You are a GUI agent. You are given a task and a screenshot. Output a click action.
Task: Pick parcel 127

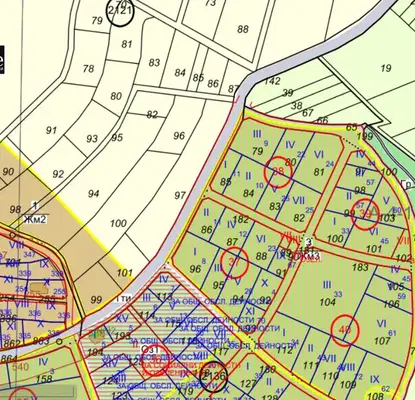[248, 383]
